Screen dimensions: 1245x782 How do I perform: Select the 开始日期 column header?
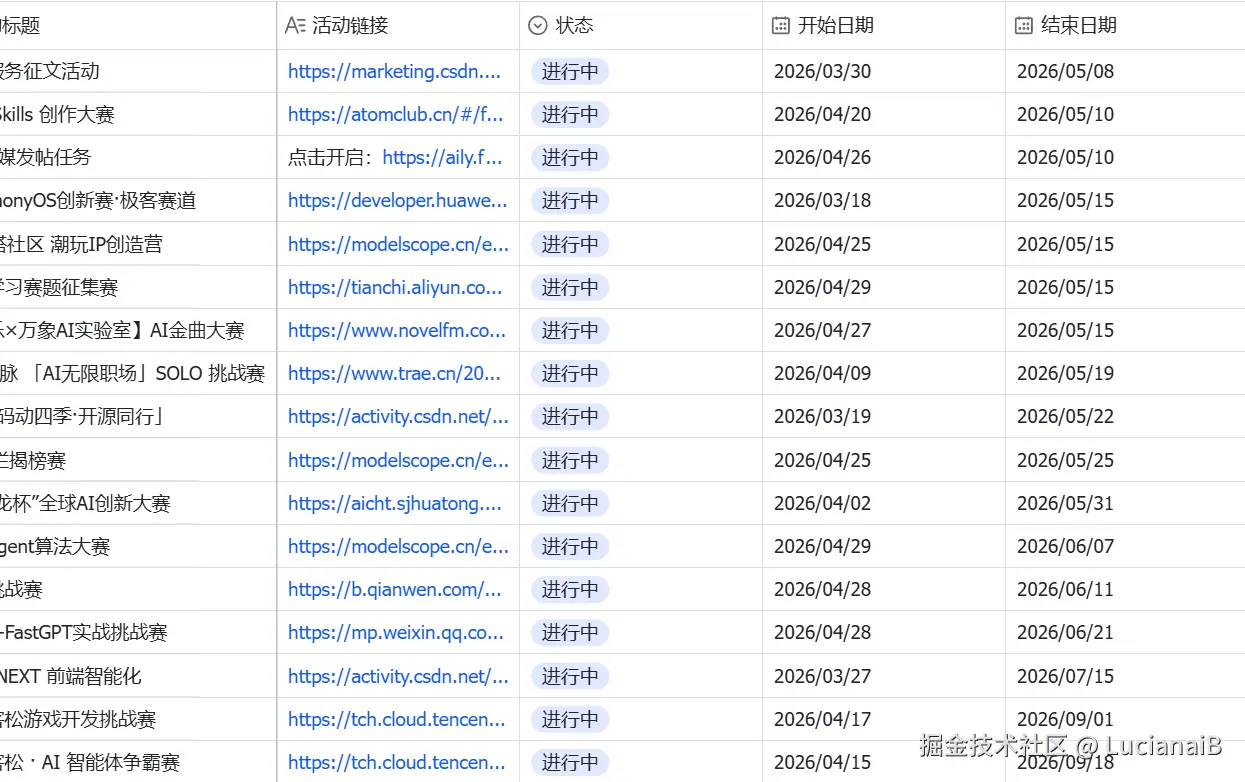pos(884,25)
